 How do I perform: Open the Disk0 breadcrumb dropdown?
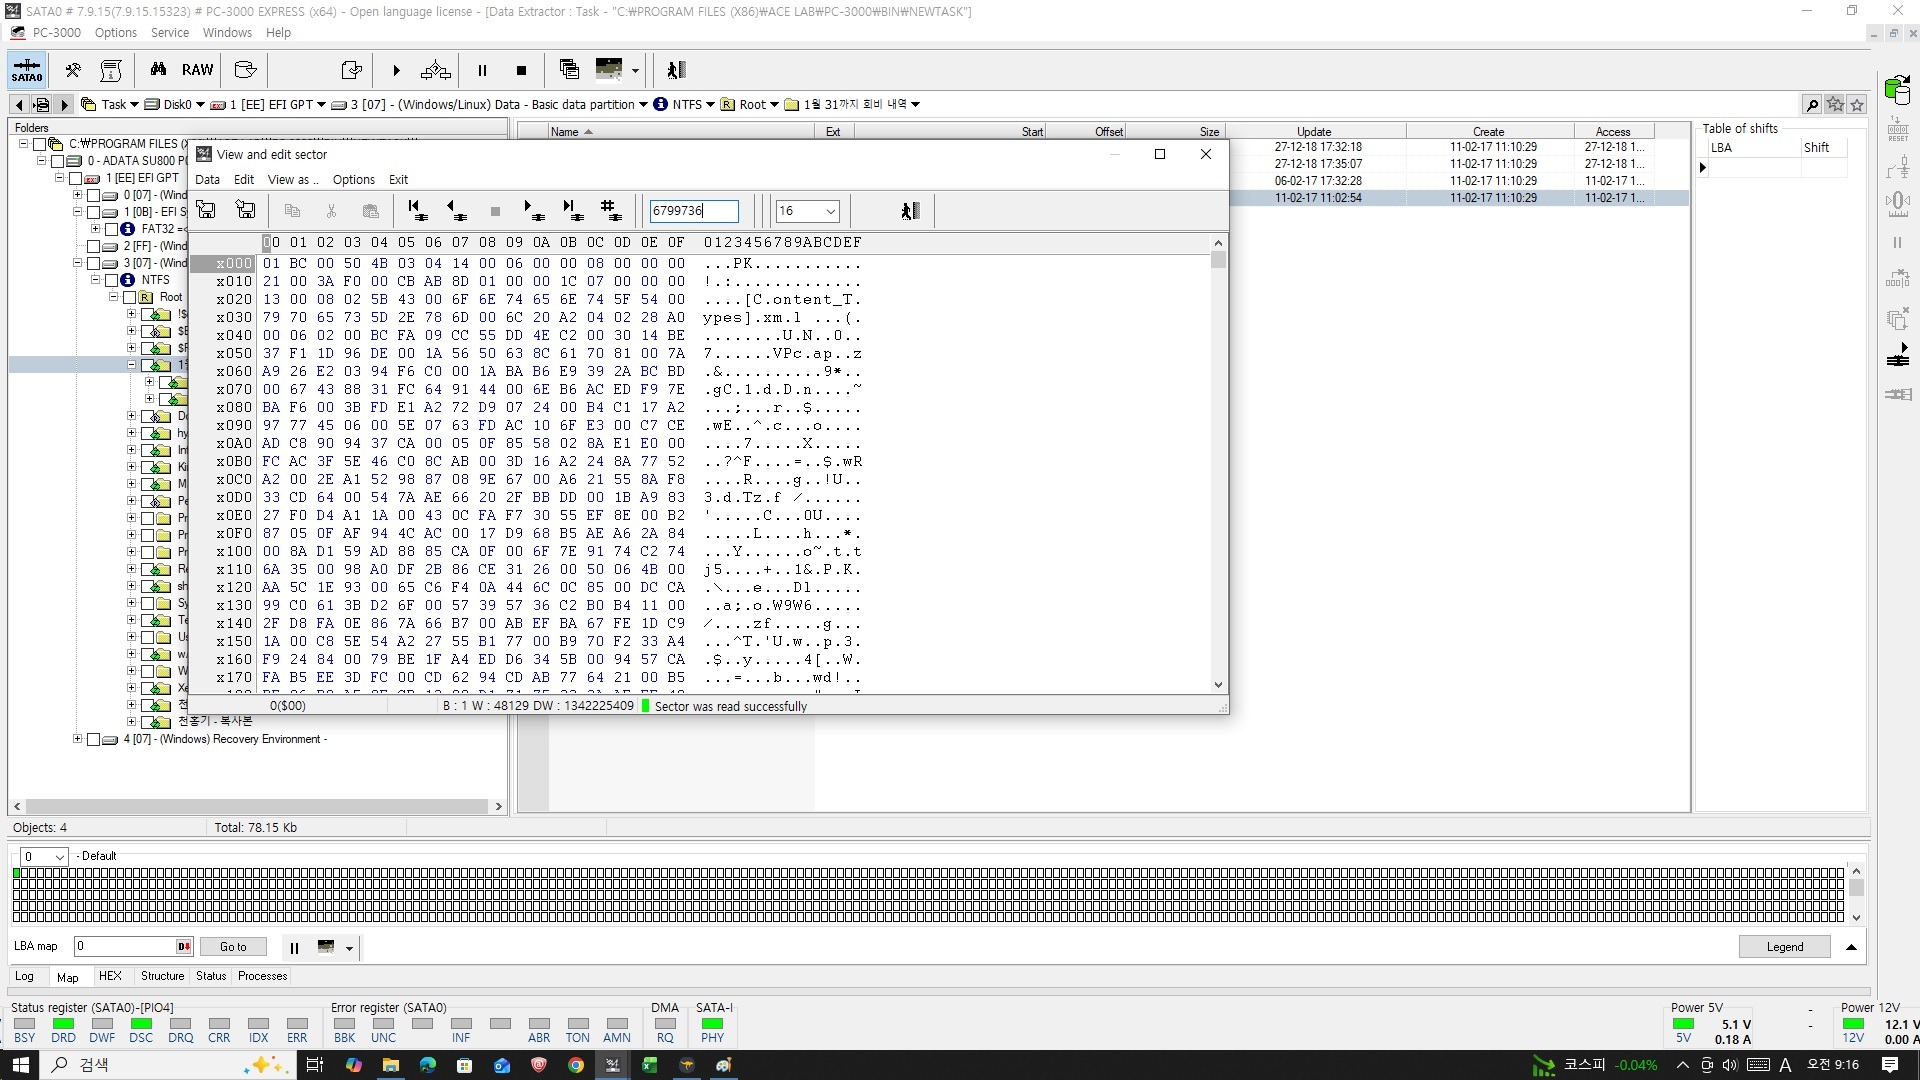coord(200,104)
